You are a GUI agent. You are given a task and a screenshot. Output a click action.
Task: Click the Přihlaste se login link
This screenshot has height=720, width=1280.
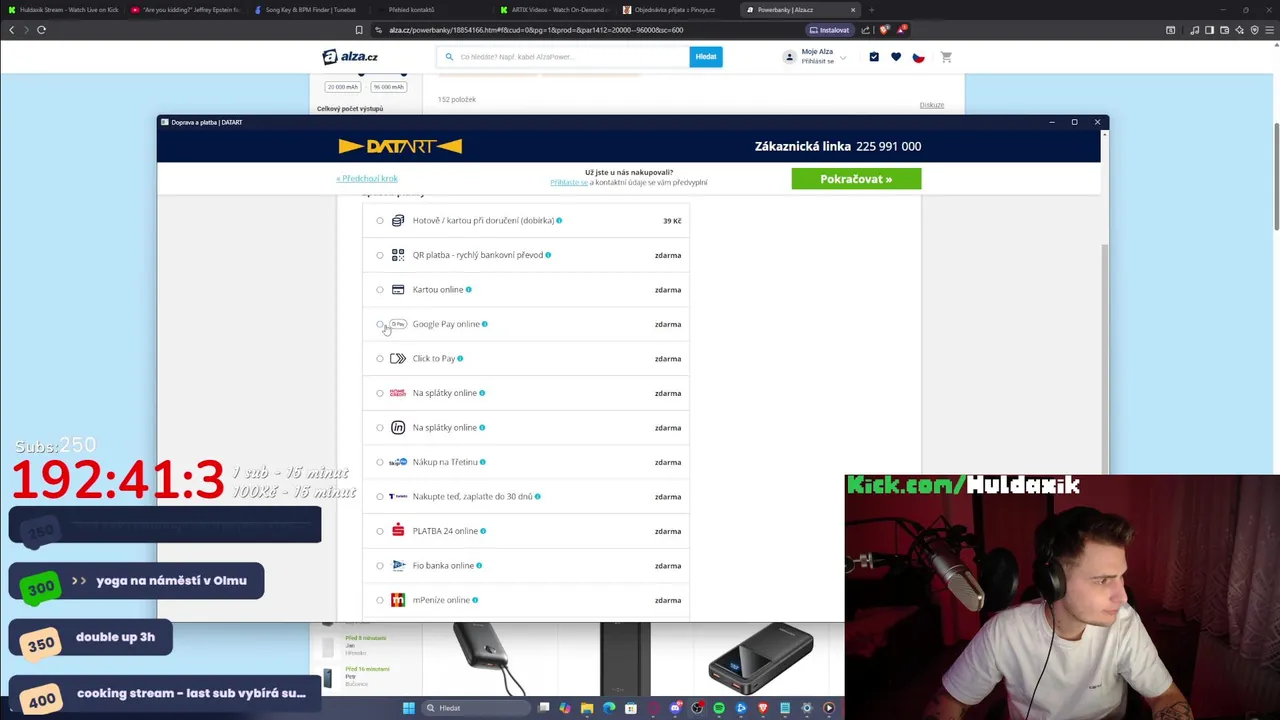[569, 183]
